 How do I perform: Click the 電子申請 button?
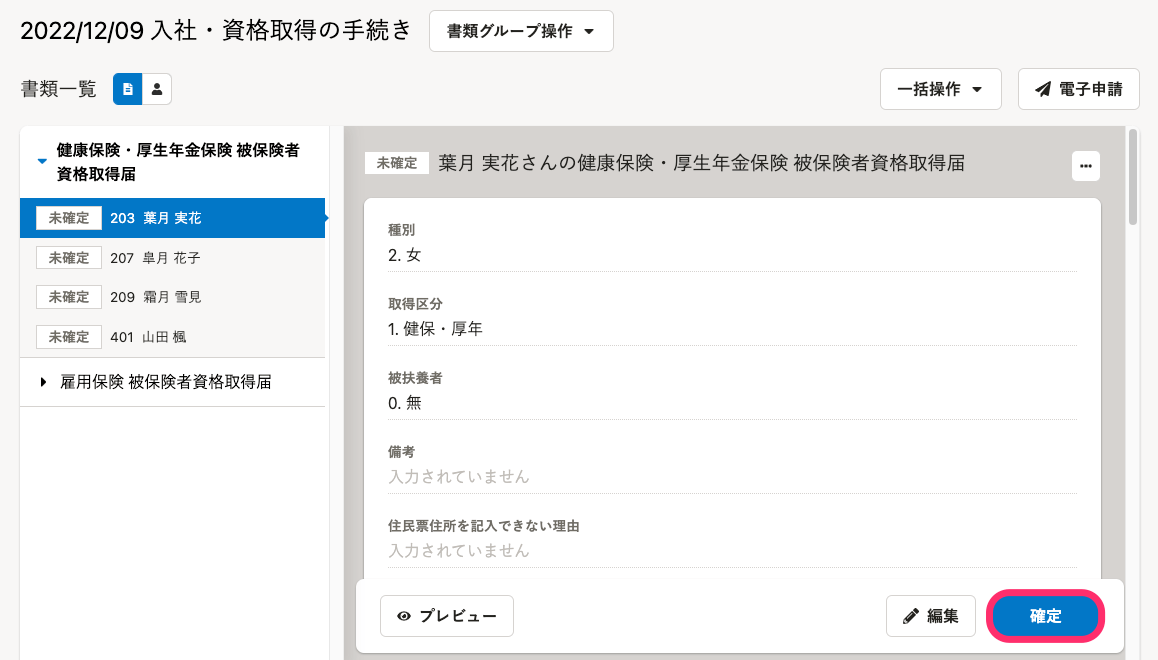pos(1078,89)
